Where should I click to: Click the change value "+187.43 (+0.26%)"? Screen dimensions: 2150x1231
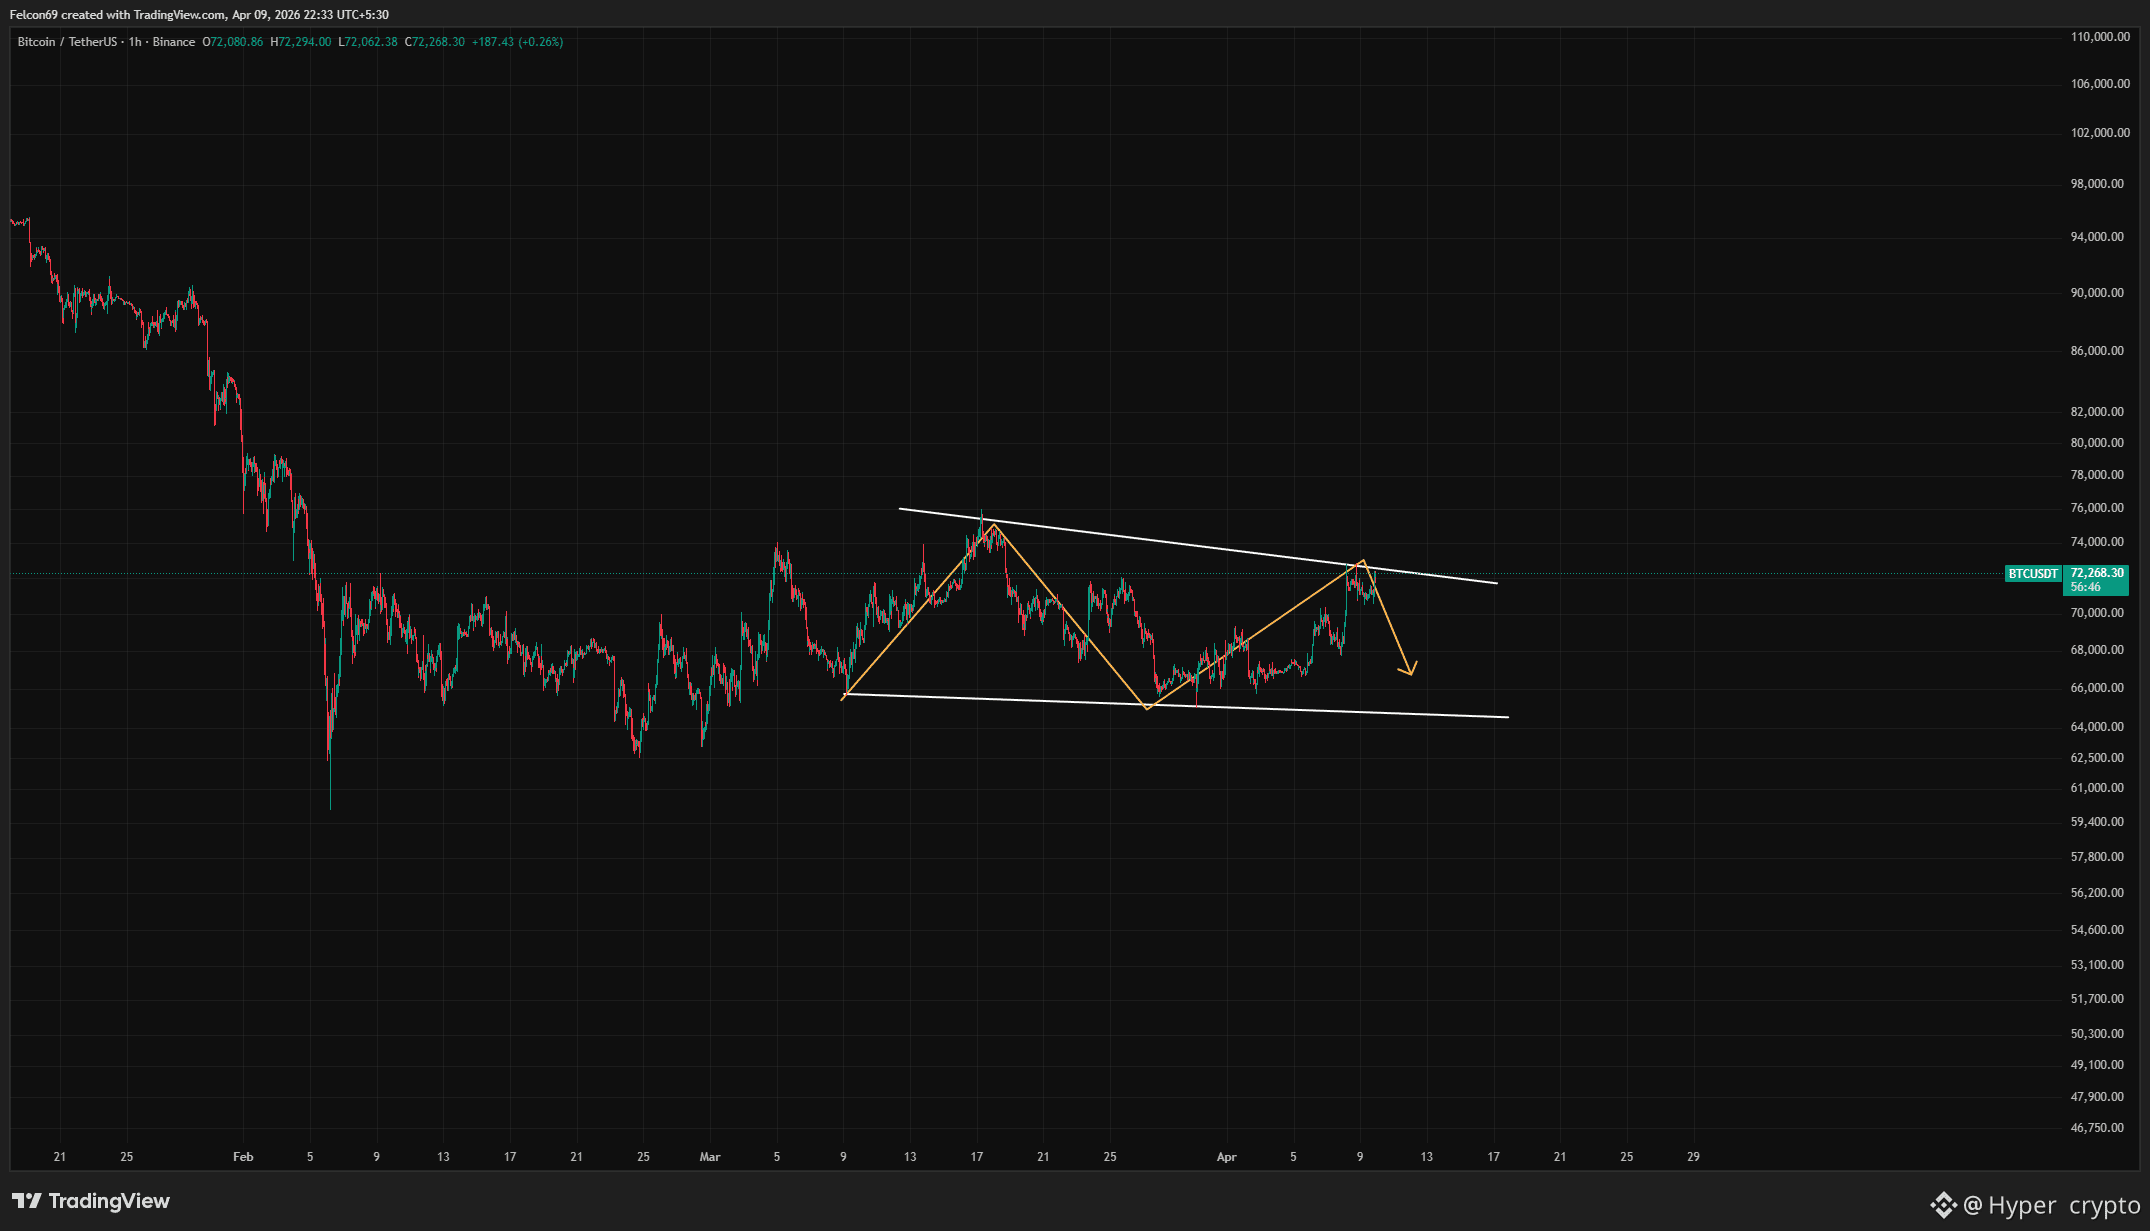pos(518,42)
